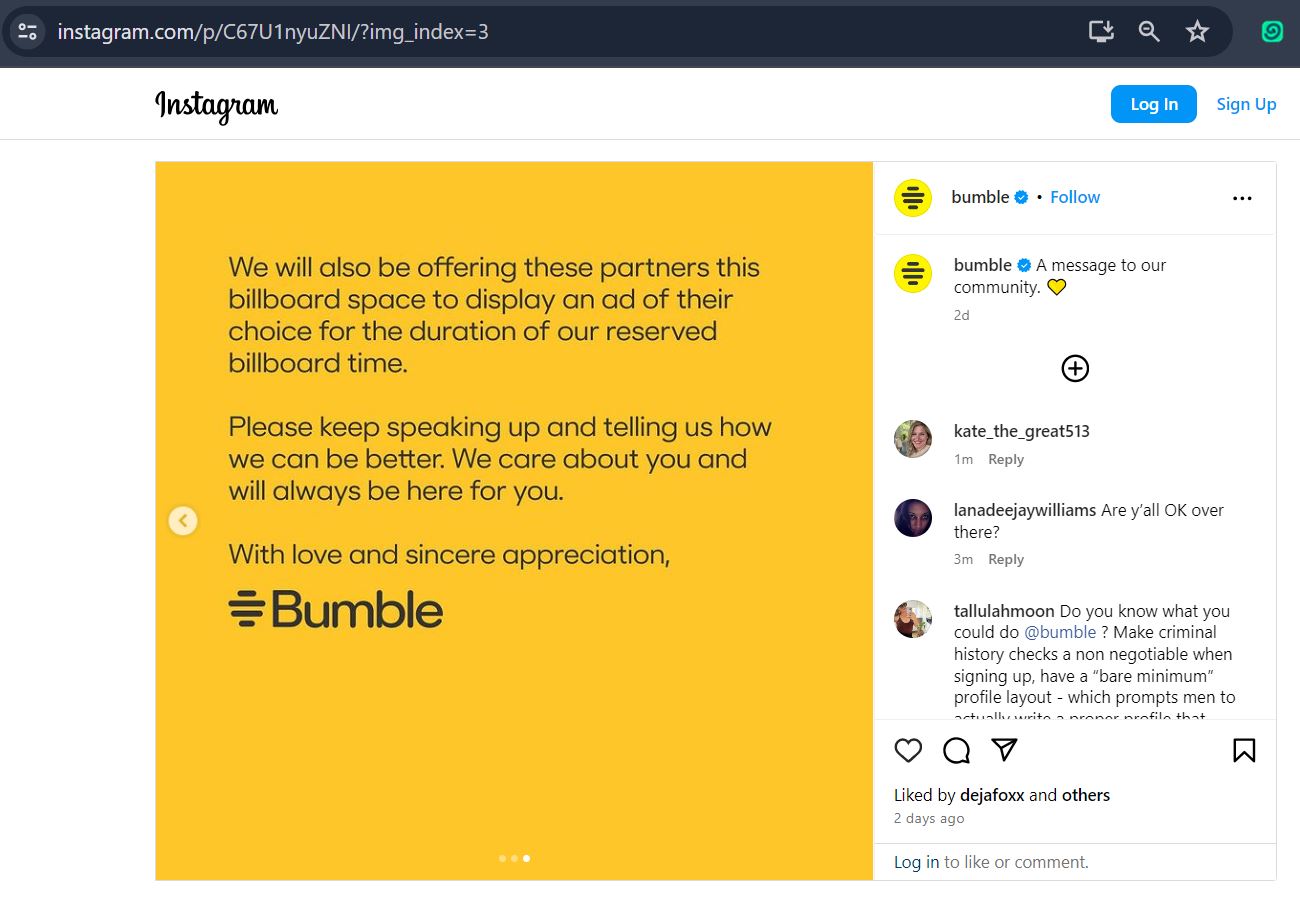The height and width of the screenshot is (906, 1300).
Task: Open the @bumble mention in the comment
Action: [1061, 632]
